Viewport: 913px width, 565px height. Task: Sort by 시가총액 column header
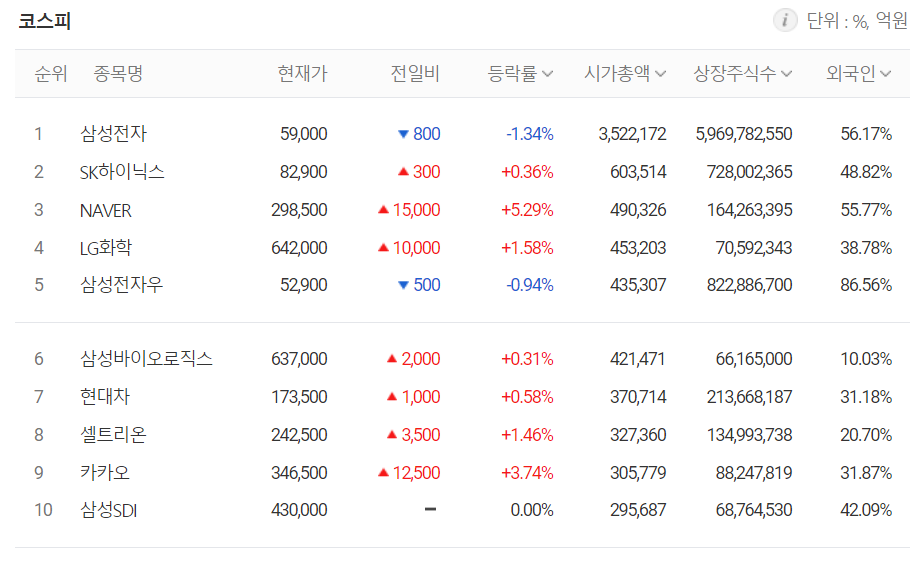[x=625, y=73]
